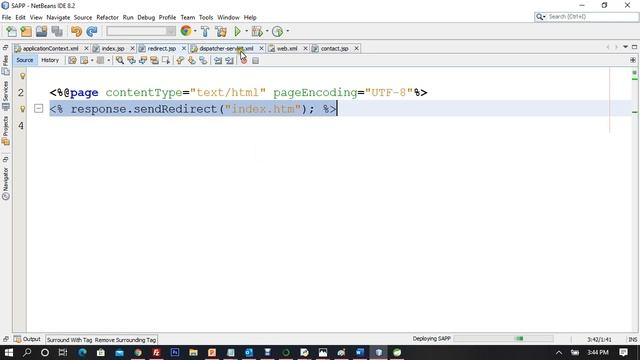Click the Profile Project icon
Image resolution: width=640 pixels, height=360 pixels.
click(x=277, y=31)
